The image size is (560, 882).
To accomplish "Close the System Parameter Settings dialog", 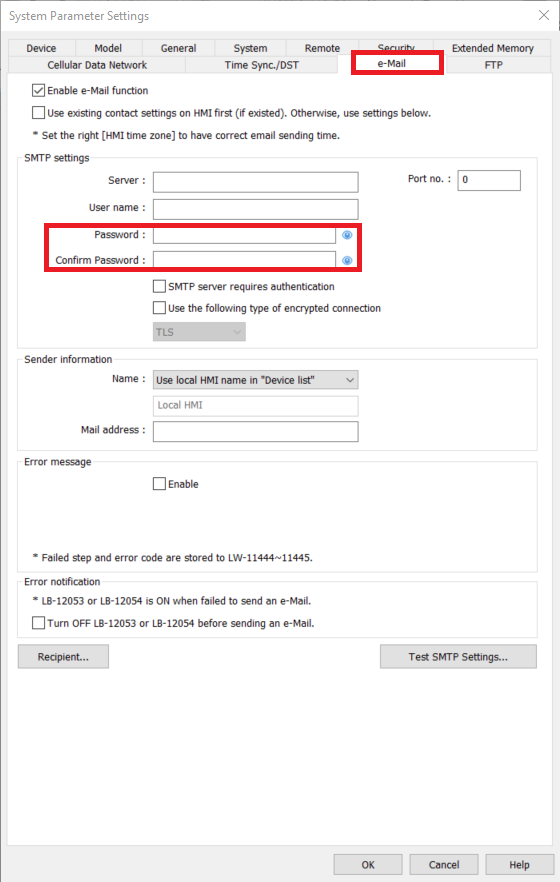I will [x=544, y=15].
